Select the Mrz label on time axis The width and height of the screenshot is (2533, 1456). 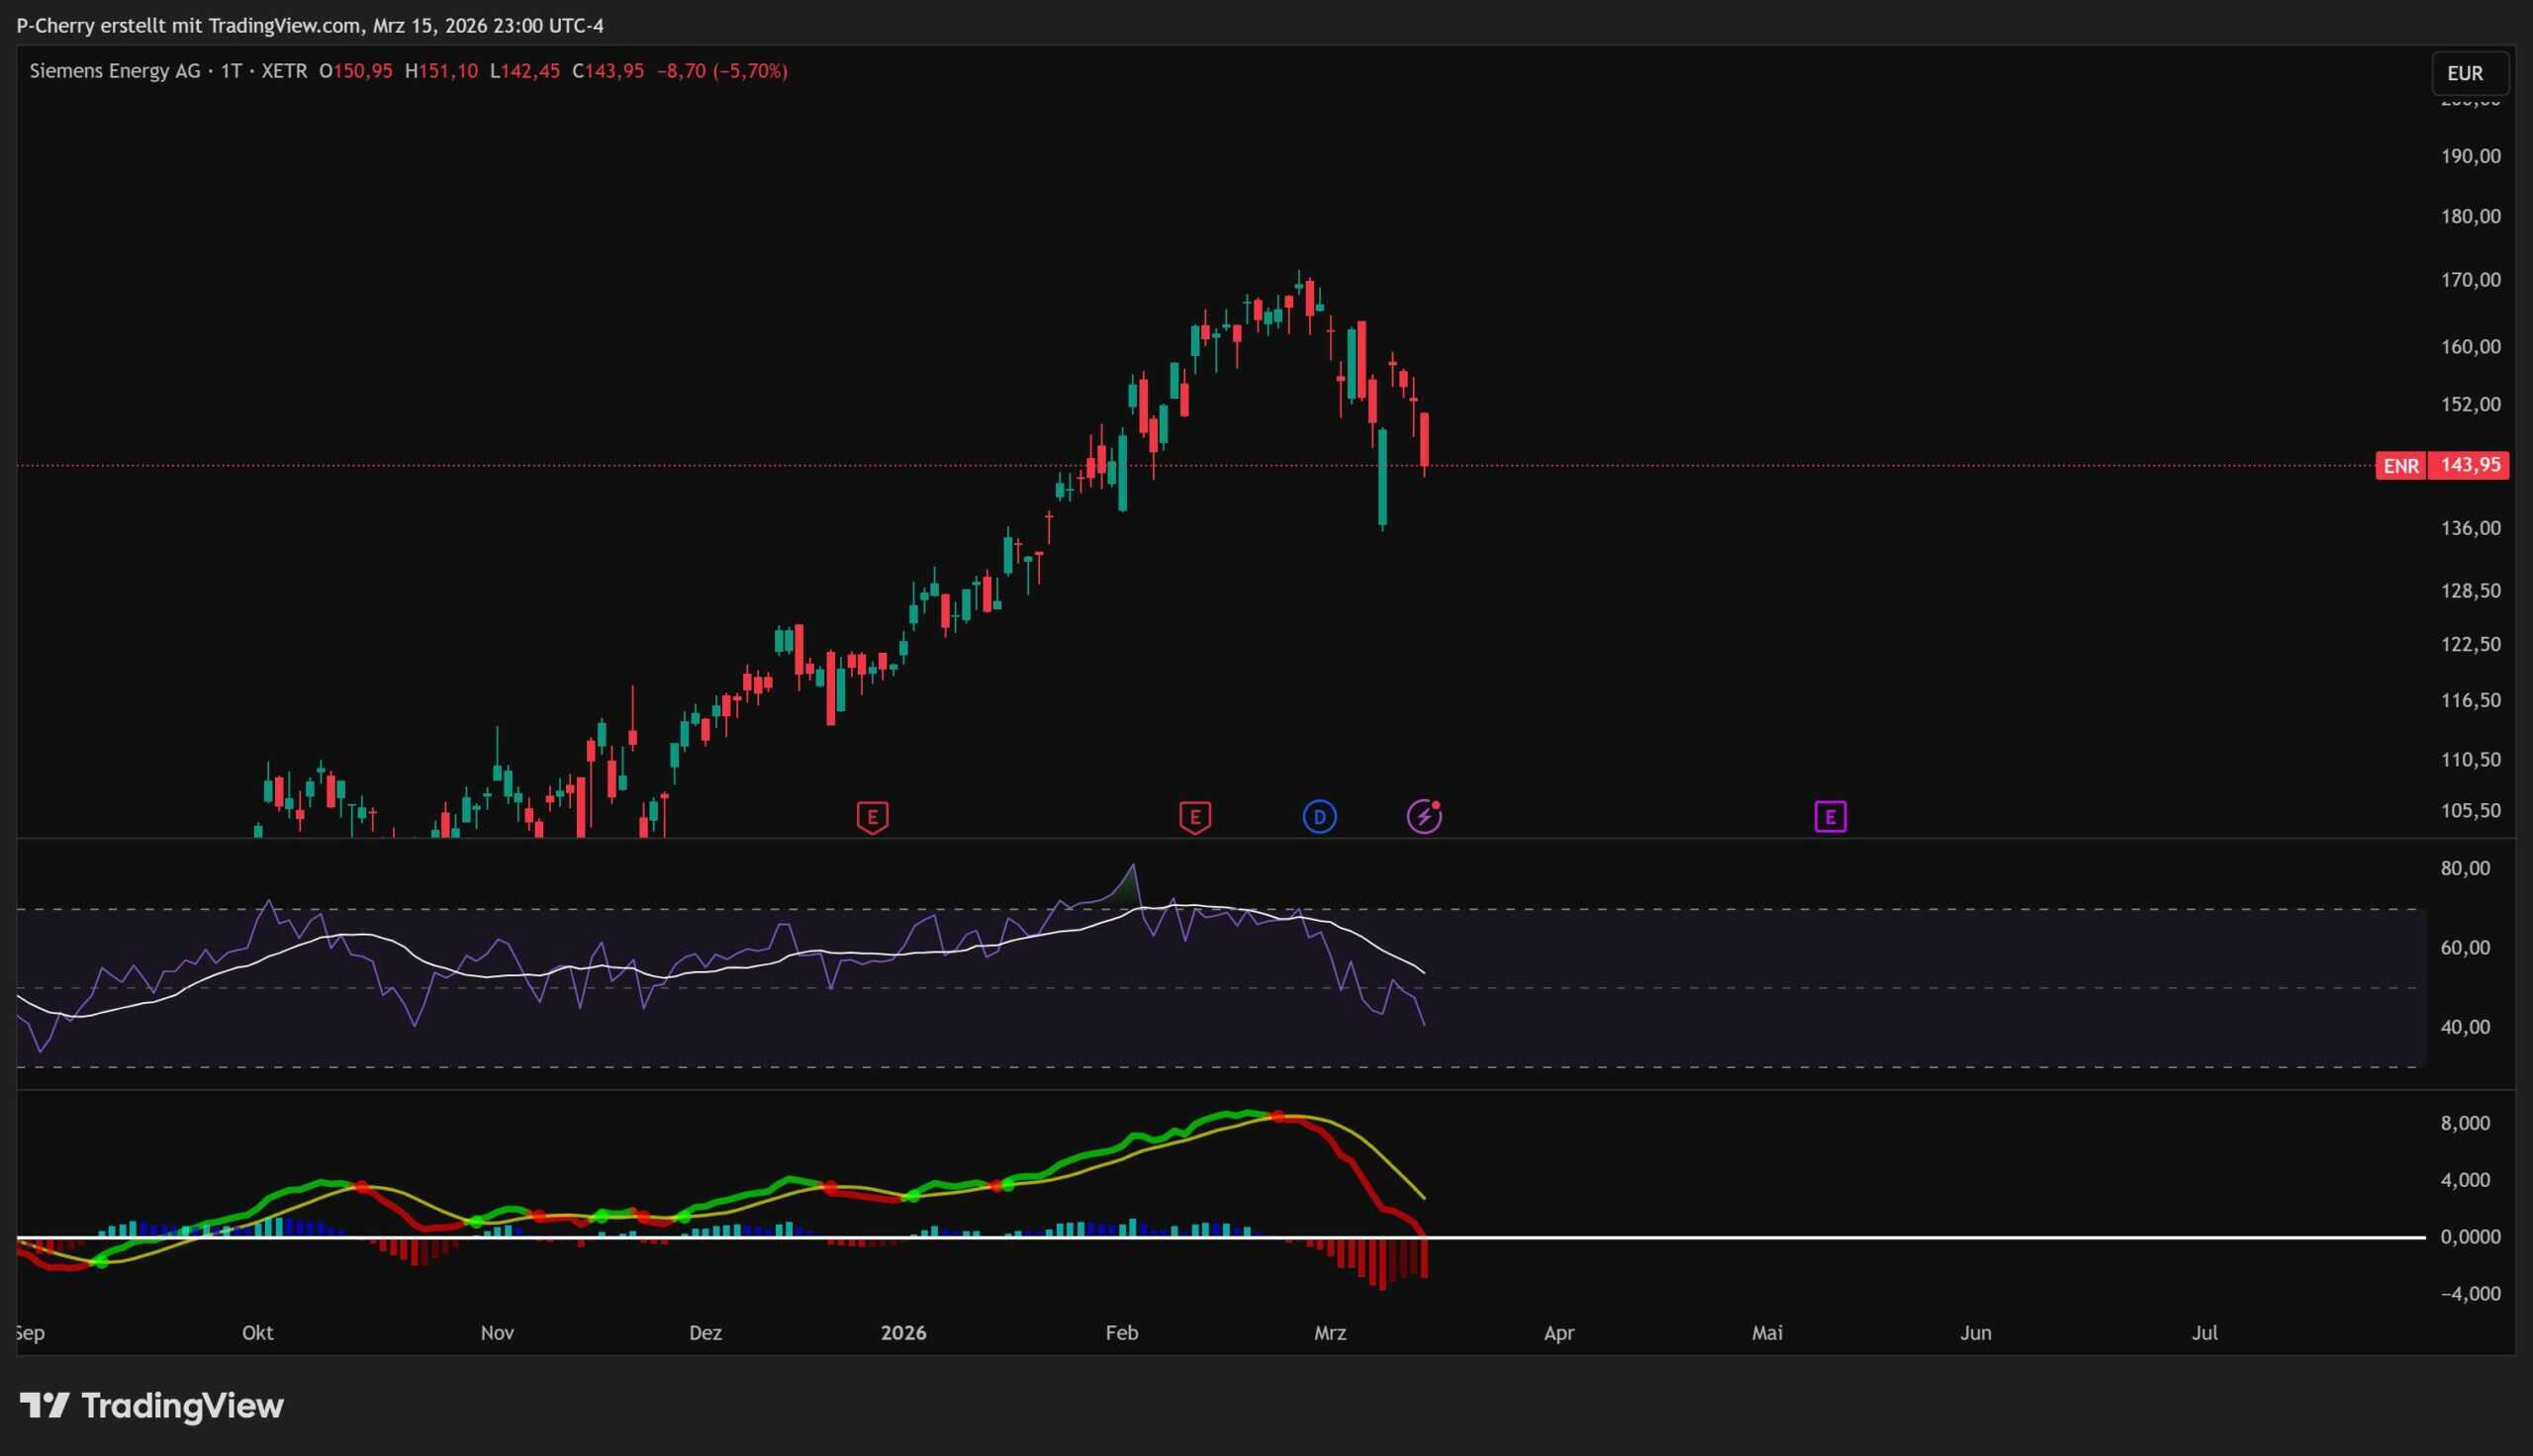tap(1329, 1333)
